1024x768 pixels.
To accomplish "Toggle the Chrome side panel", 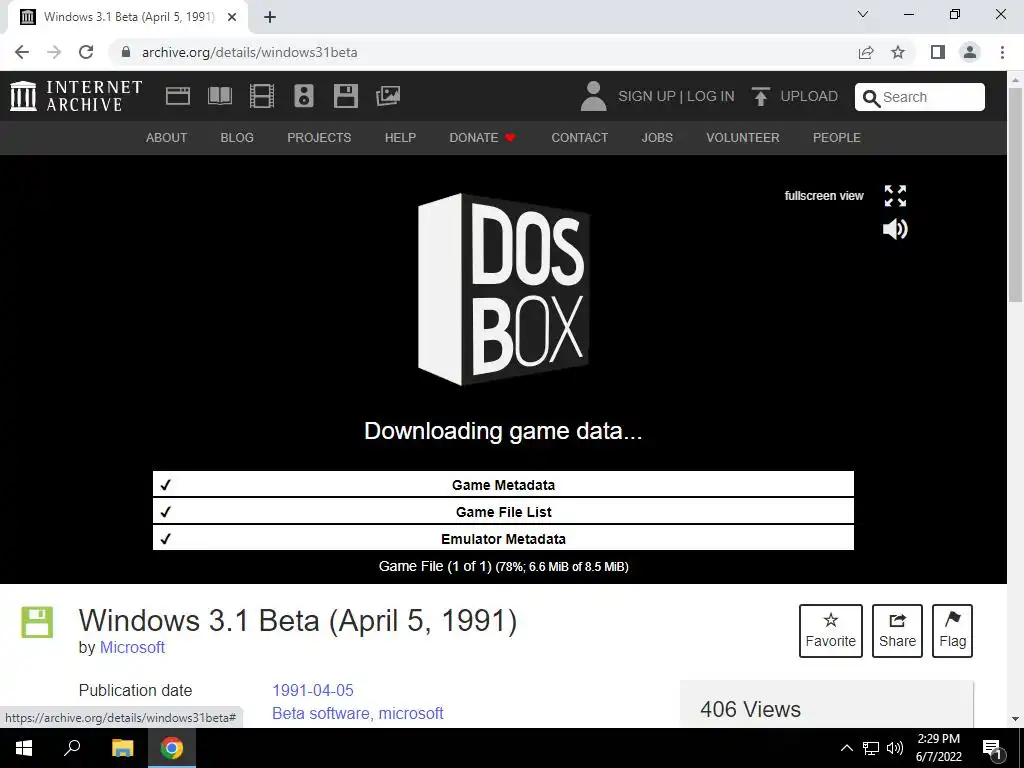I will 938,52.
